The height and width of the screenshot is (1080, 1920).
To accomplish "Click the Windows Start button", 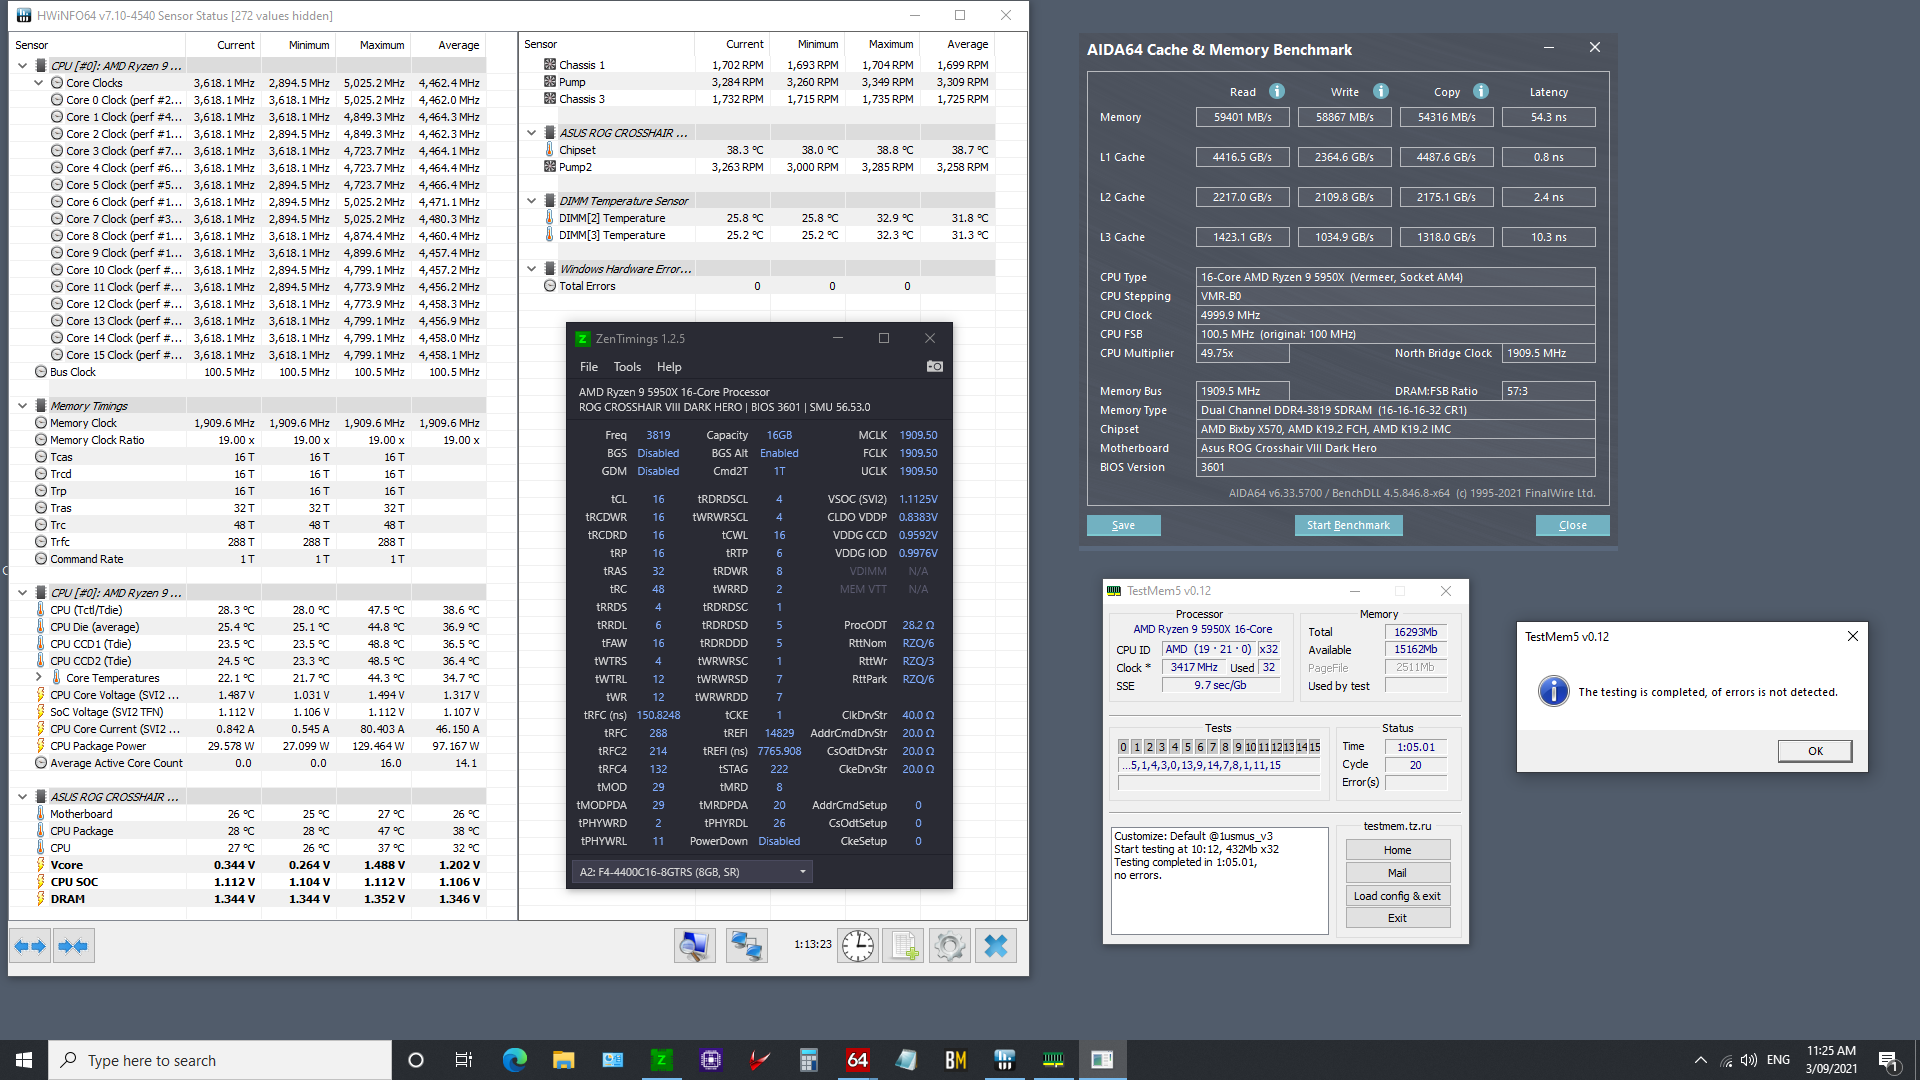I will (24, 1060).
